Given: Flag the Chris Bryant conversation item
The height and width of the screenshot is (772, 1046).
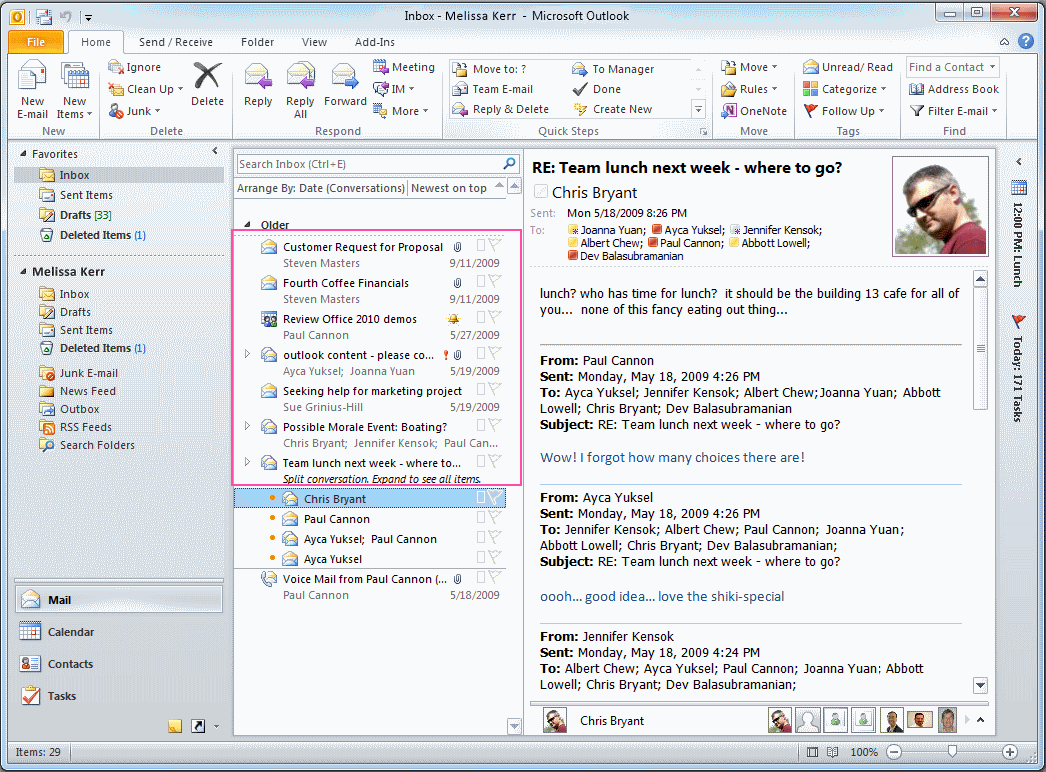Looking at the screenshot, I should 495,498.
